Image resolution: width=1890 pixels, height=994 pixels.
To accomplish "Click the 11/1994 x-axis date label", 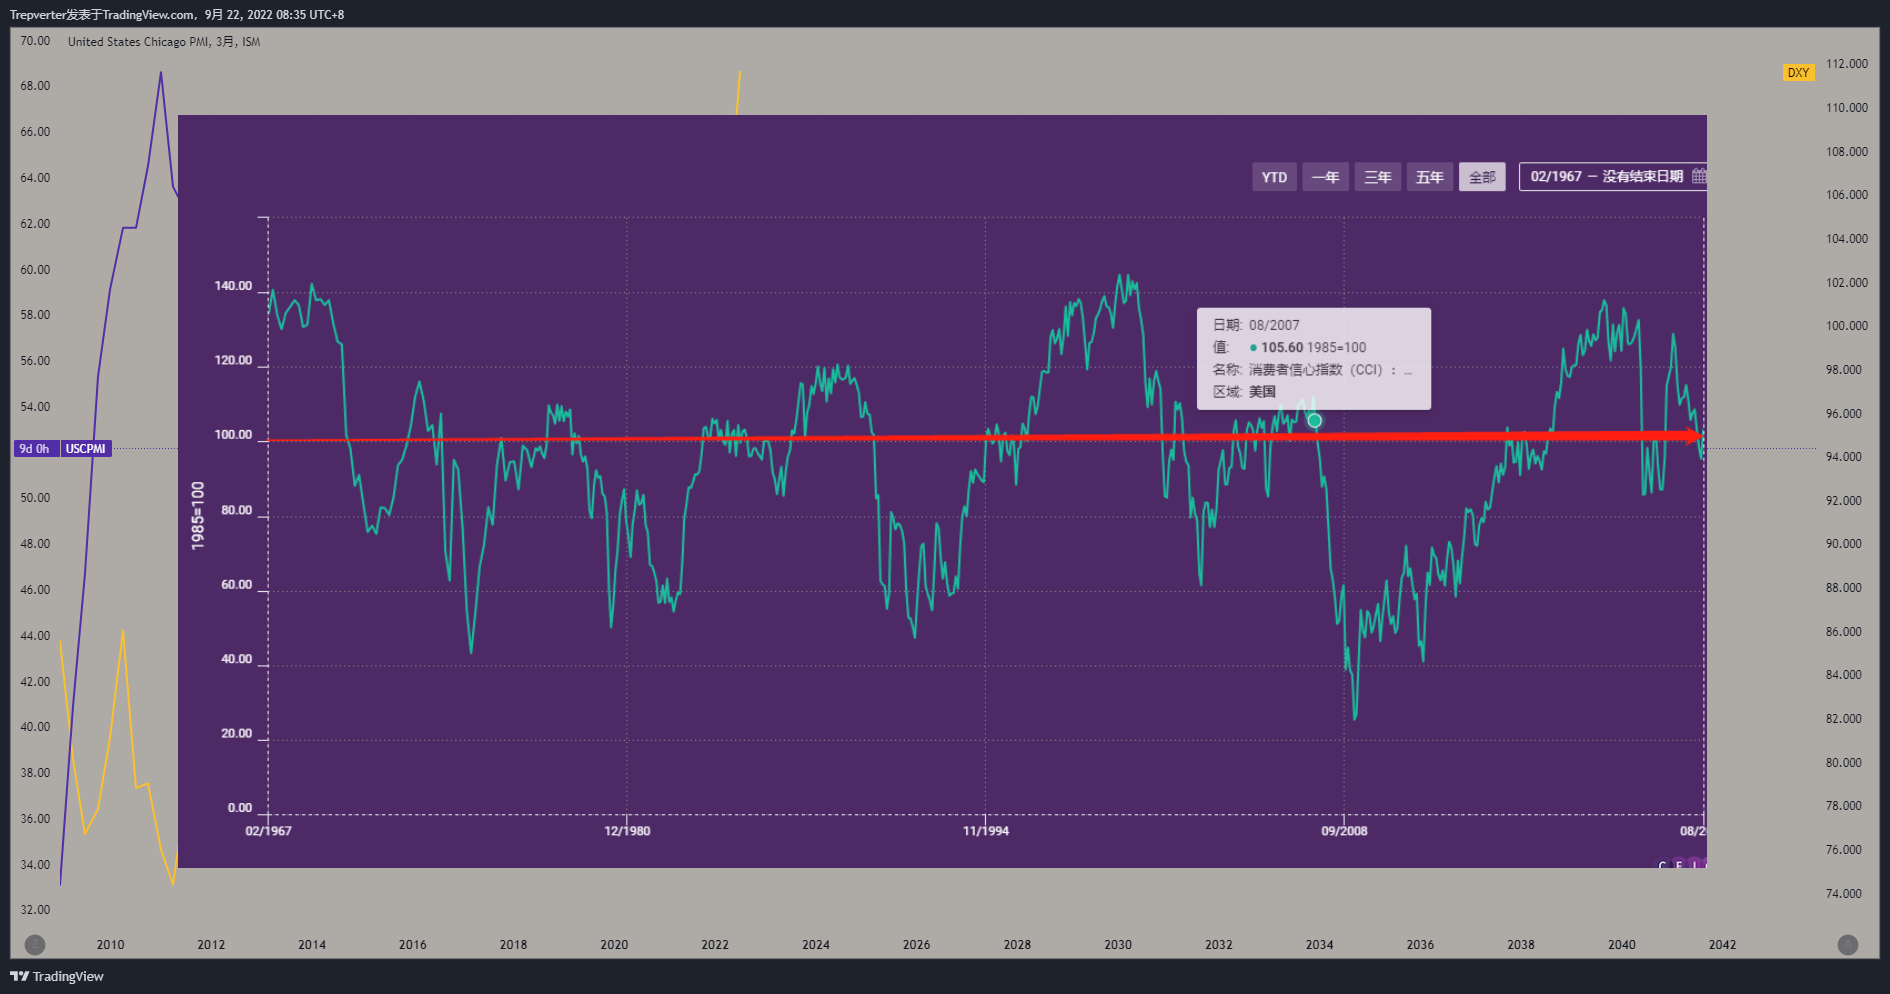I will click(986, 831).
